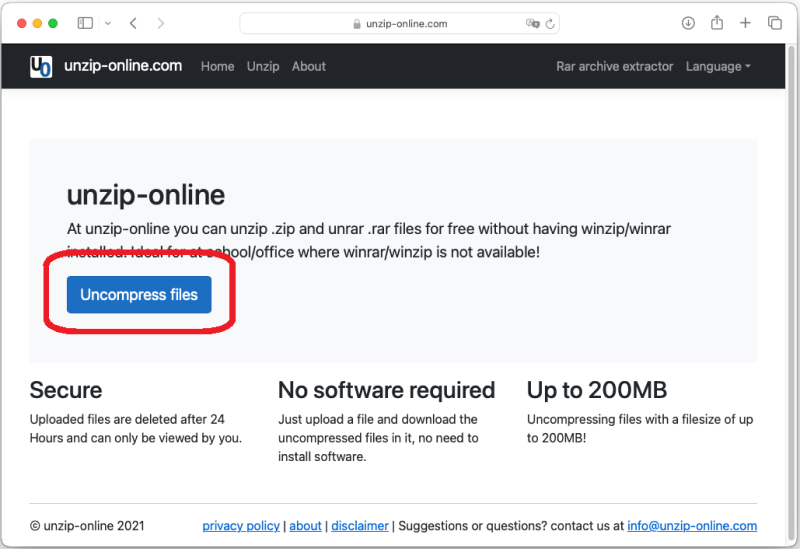Click the page vertical scrollbar
This screenshot has width=800, height=549.
click(x=791, y=295)
